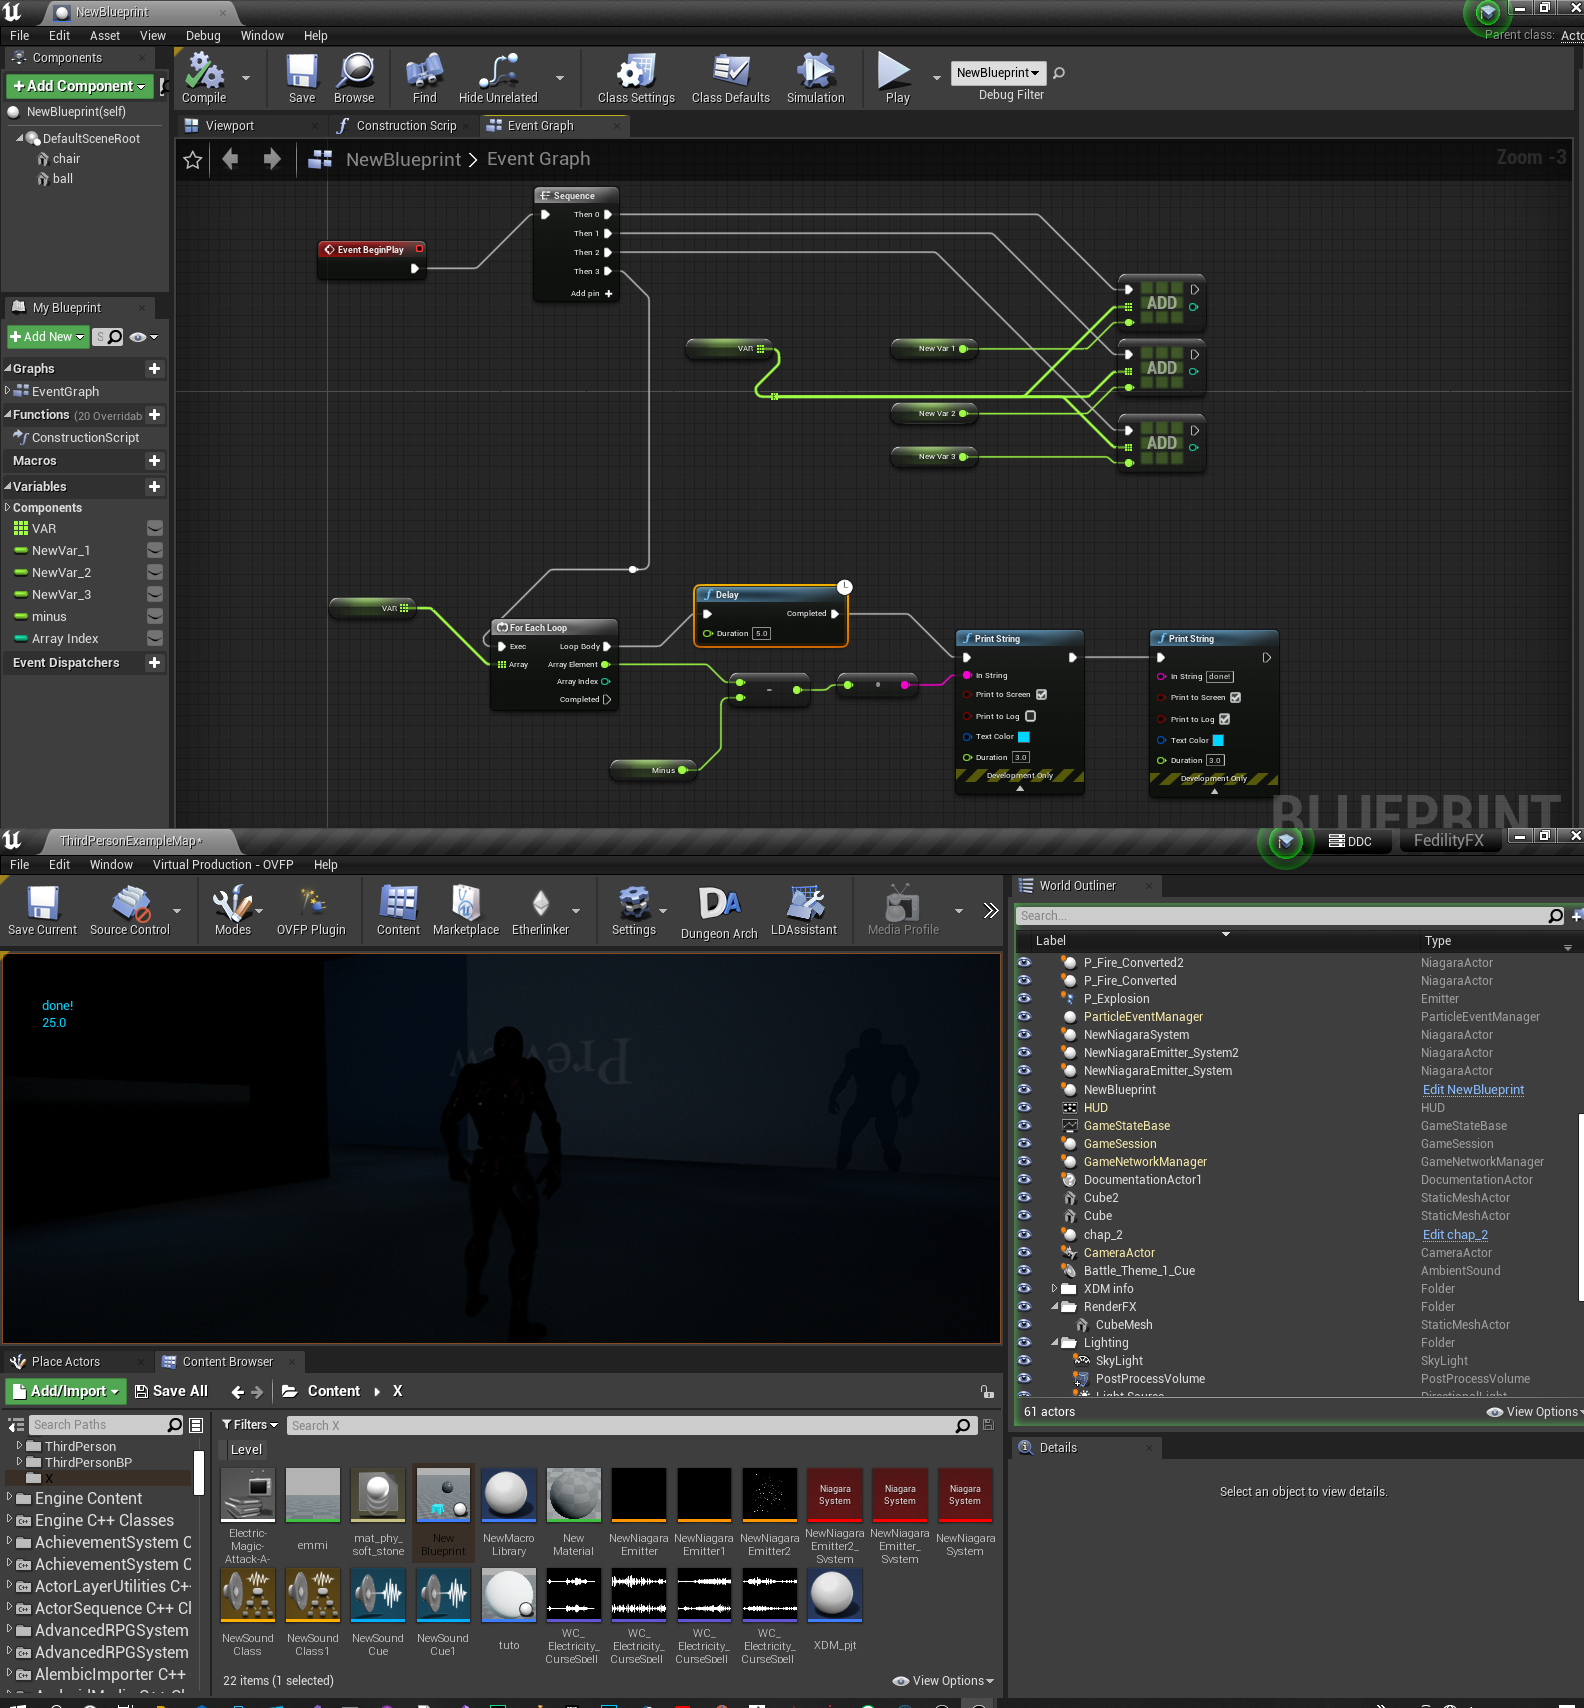
Task: Toggle visibility of CameraActor in outliner
Action: [x=1024, y=1252]
